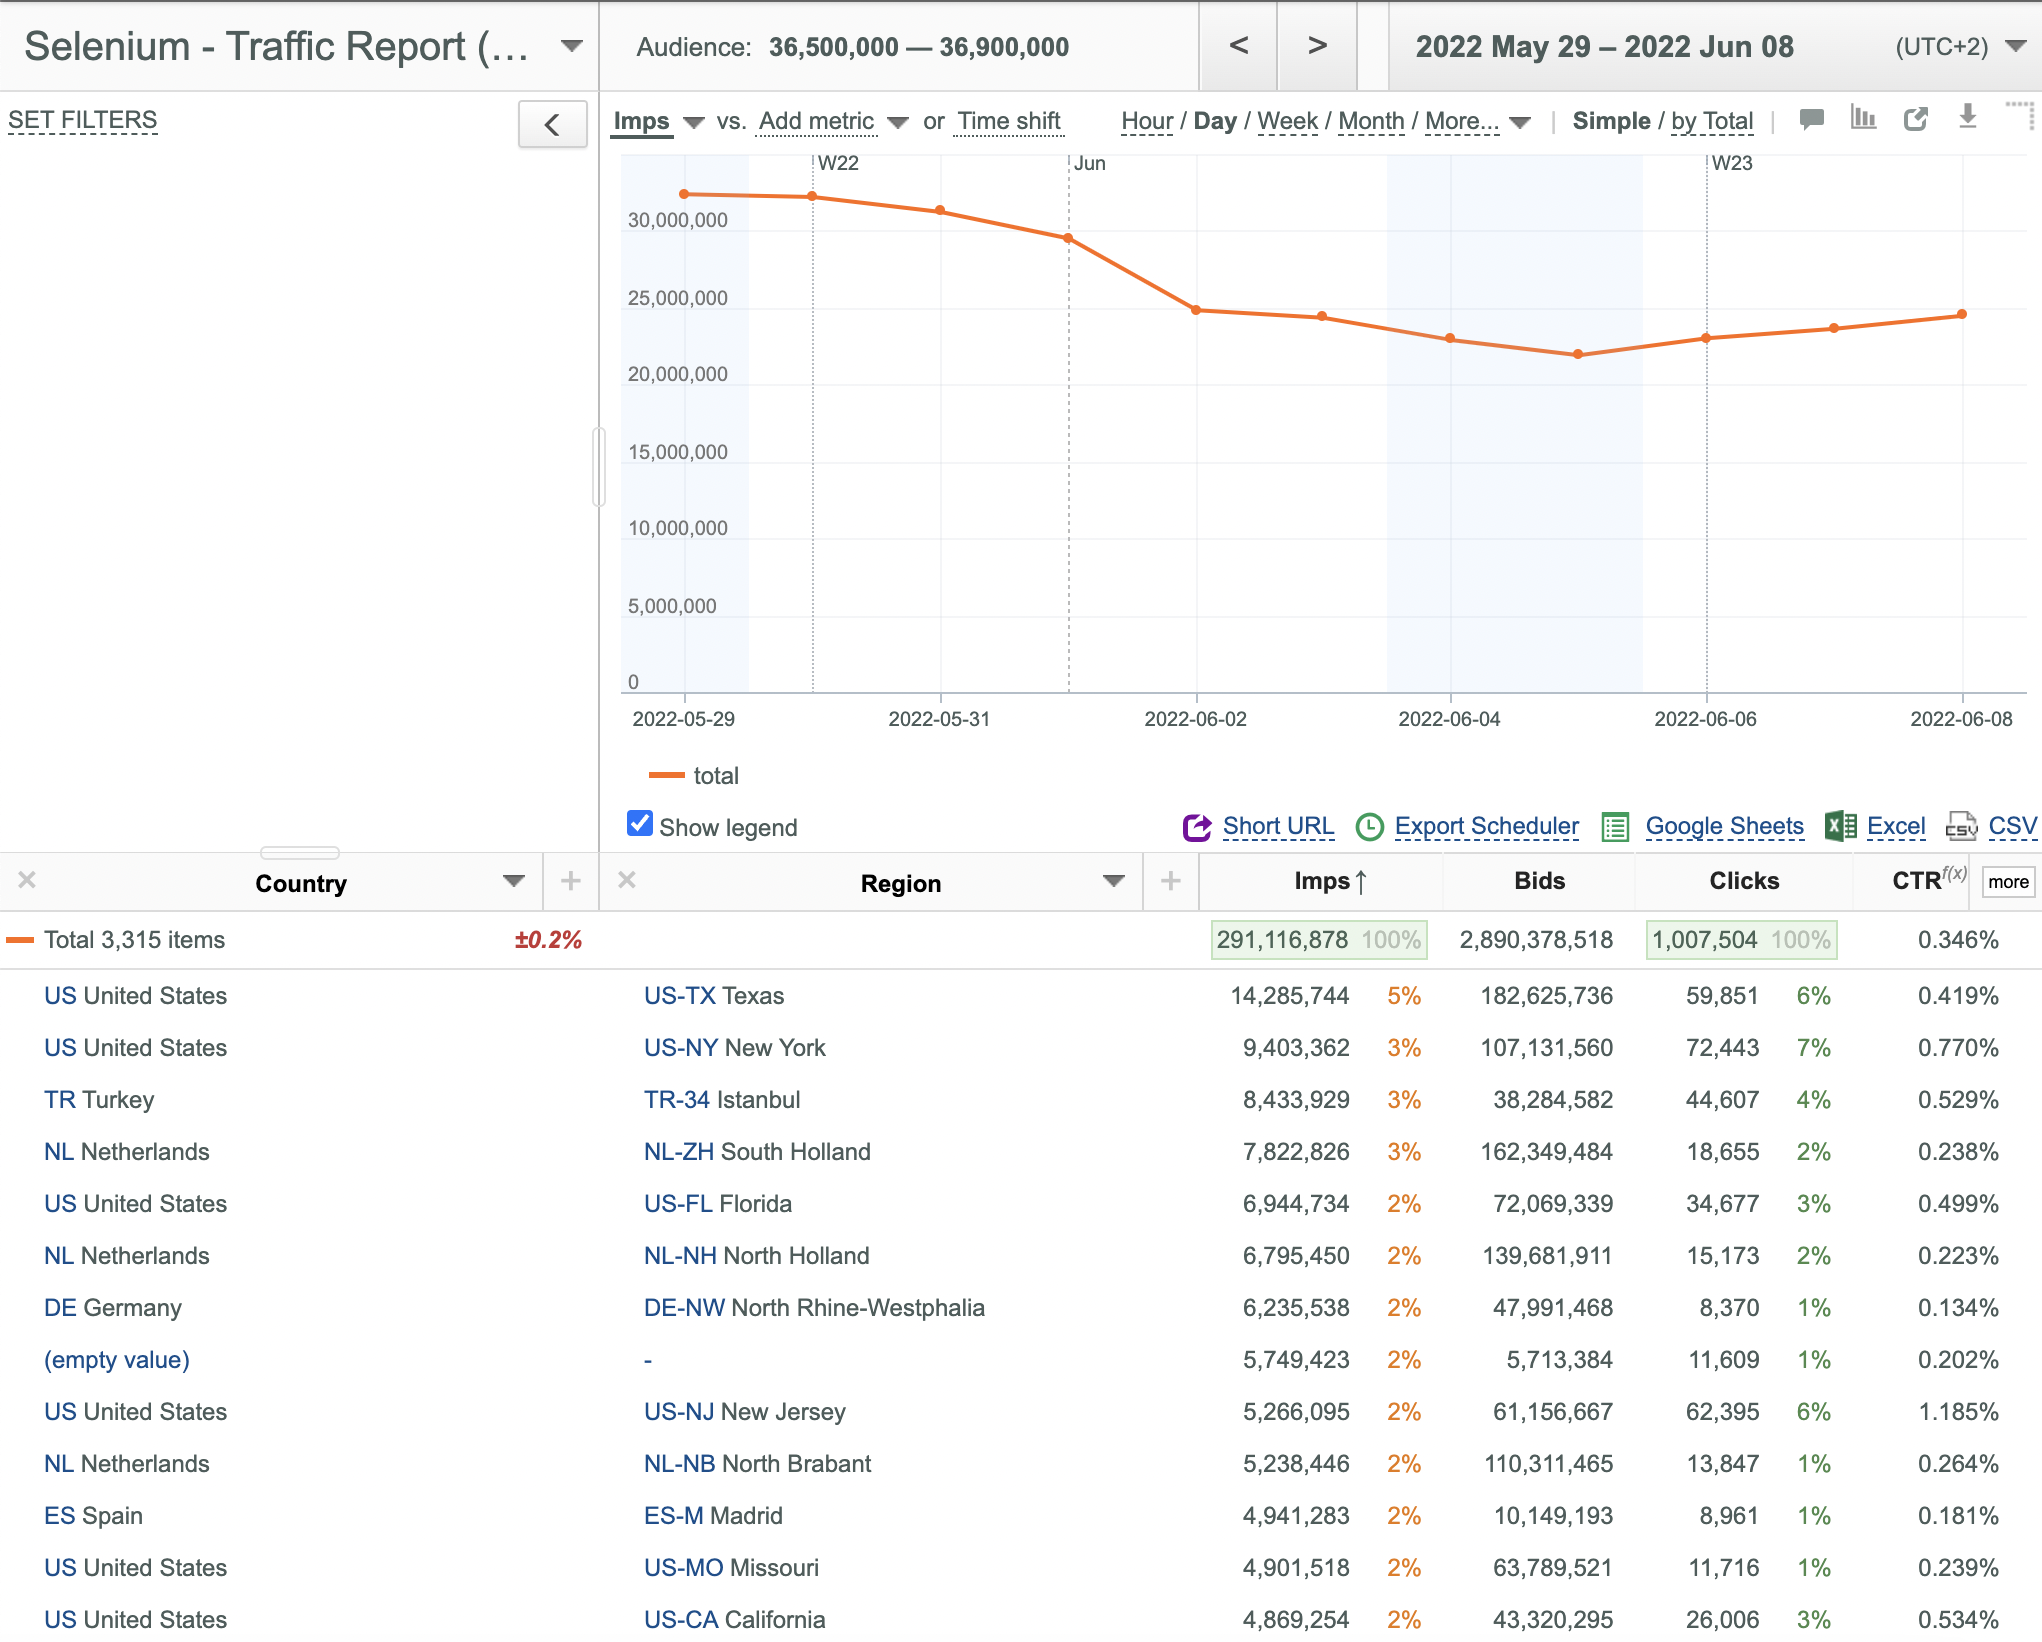Image resolution: width=2042 pixels, height=1642 pixels.
Task: Toggle the total series in legend
Action: click(x=694, y=776)
